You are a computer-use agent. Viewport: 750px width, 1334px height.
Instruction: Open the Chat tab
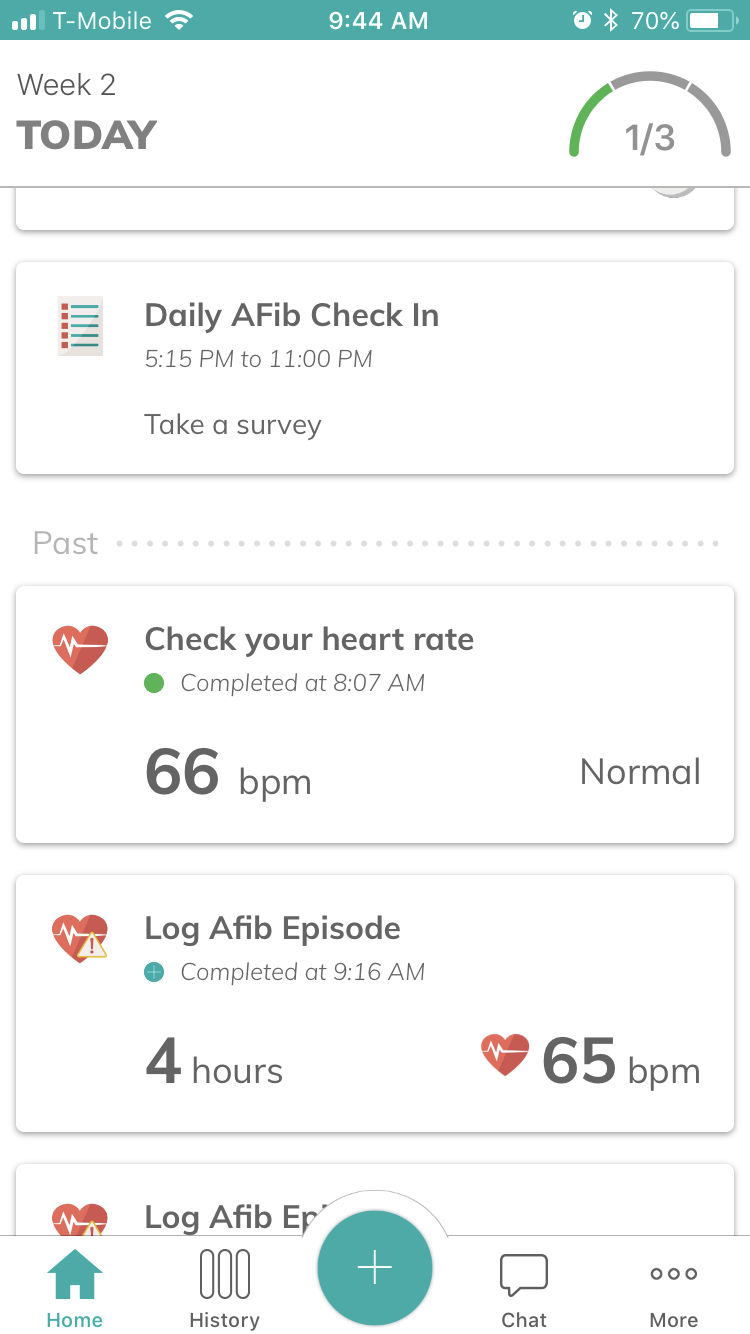pyautogui.click(x=524, y=1276)
